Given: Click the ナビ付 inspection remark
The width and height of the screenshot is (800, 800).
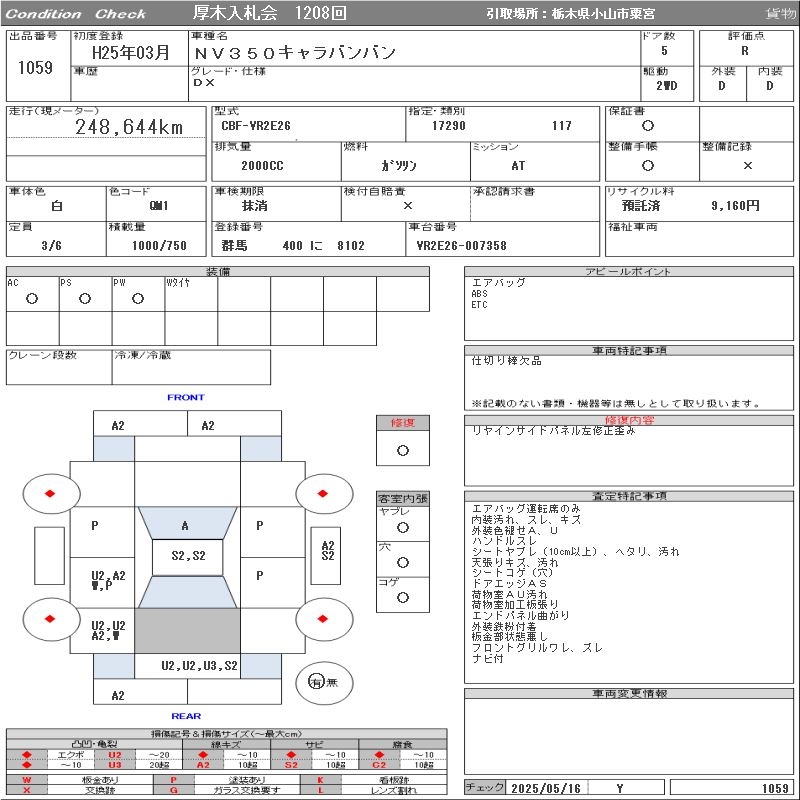Looking at the screenshot, I should (x=488, y=659).
